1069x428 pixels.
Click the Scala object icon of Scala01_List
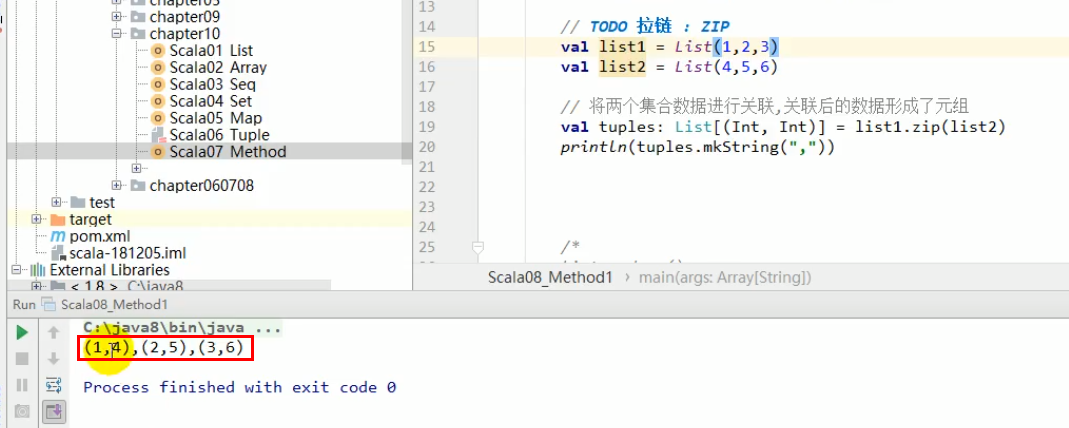158,50
